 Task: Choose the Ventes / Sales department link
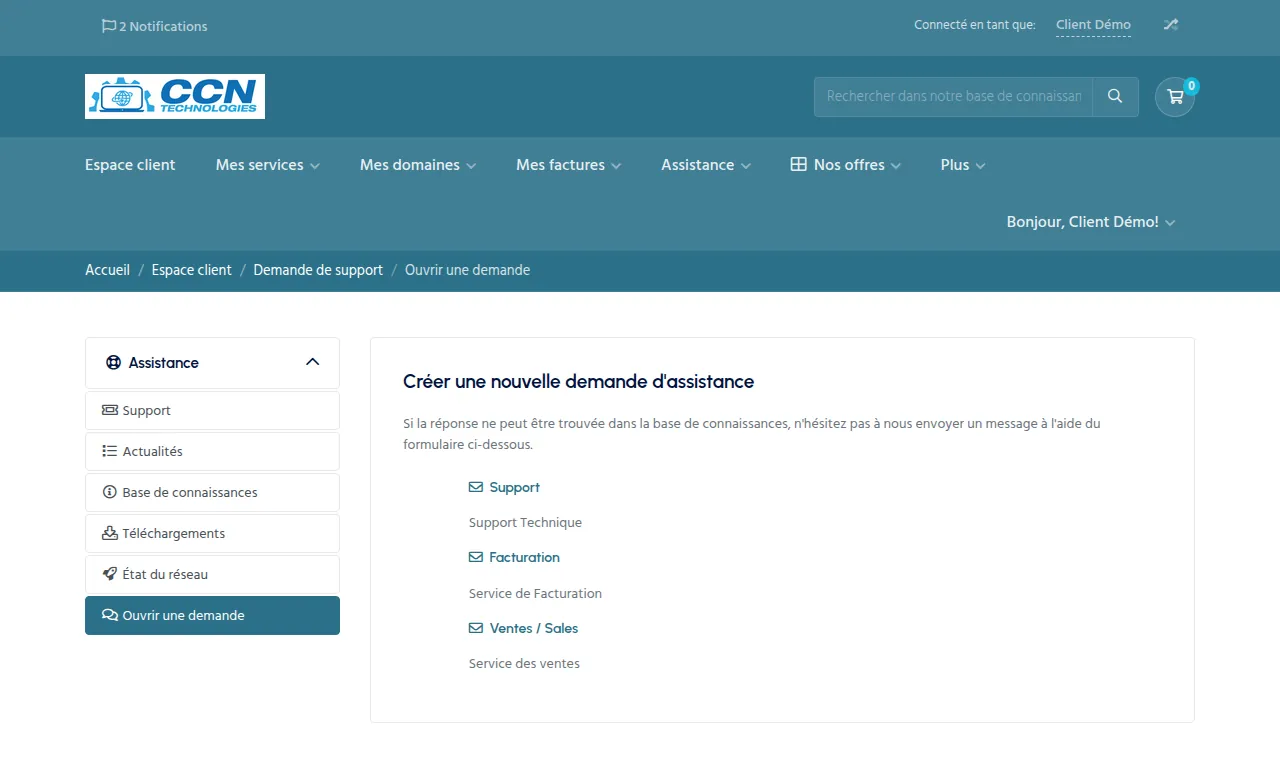point(523,629)
